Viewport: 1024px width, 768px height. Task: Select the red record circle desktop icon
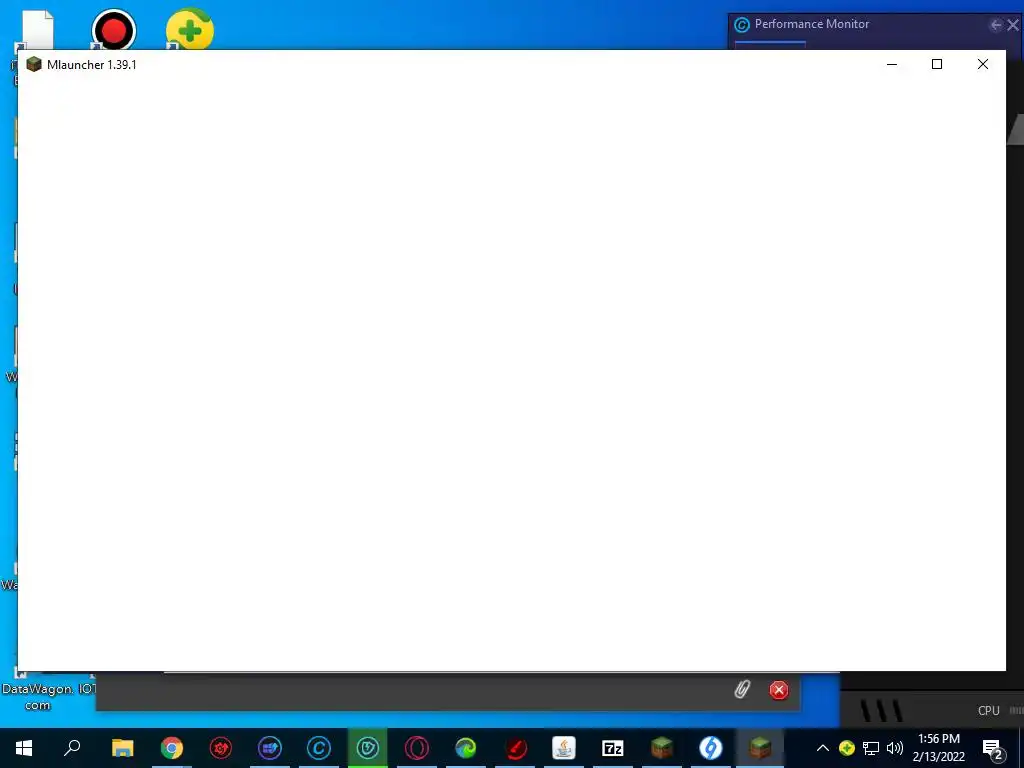click(114, 29)
